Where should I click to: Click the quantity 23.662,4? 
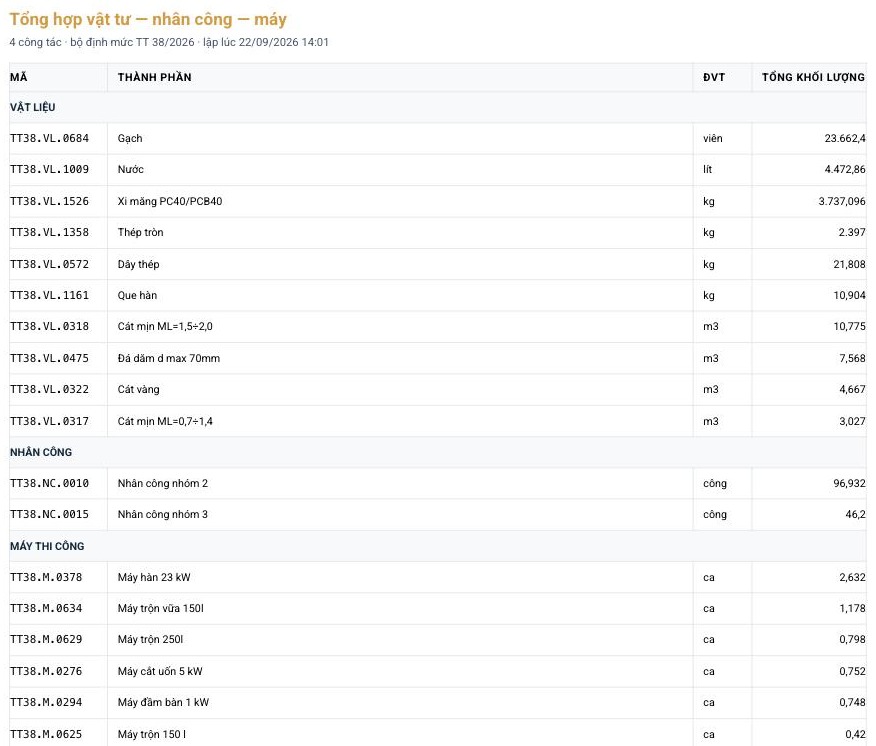pyautogui.click(x=845, y=138)
